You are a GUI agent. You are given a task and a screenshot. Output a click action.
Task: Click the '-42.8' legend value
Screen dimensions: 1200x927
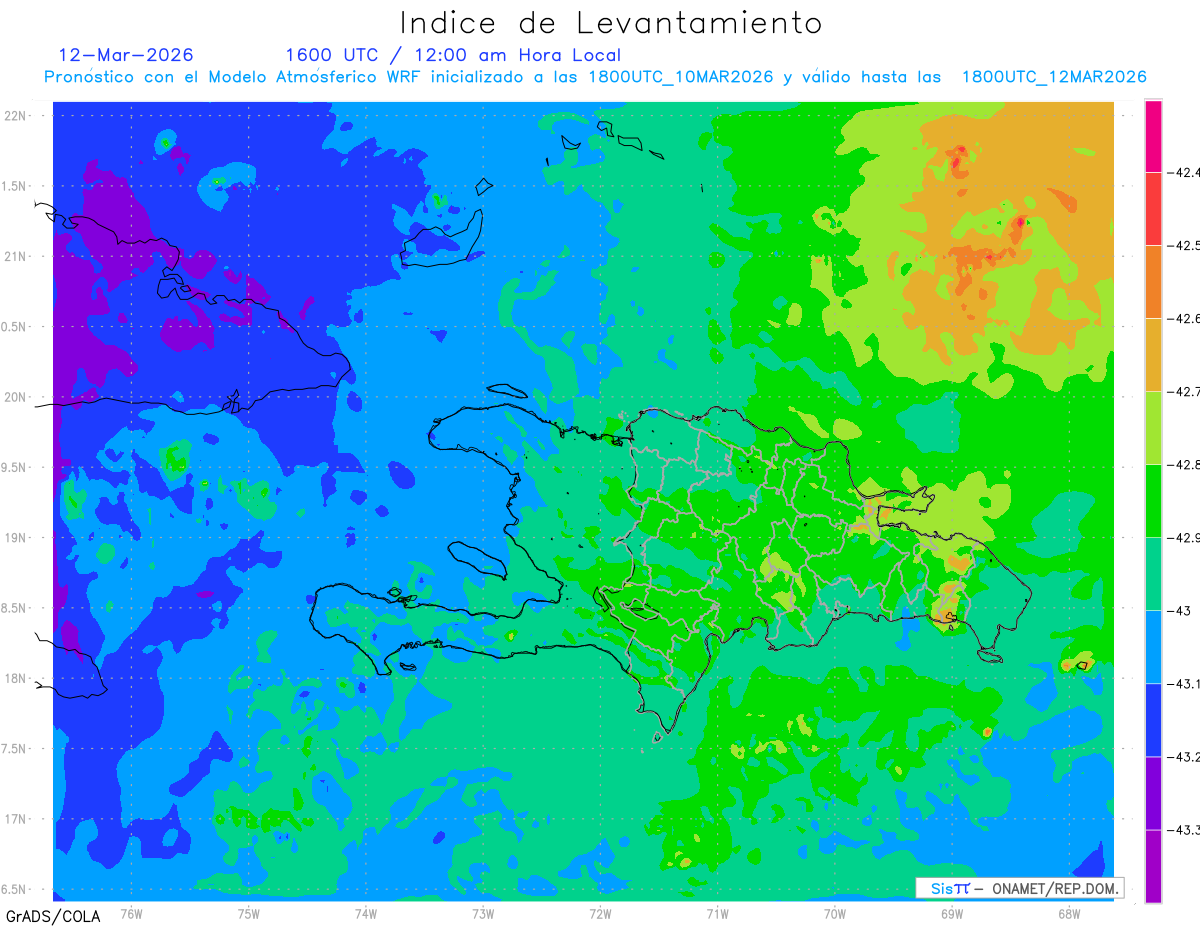click(x=1184, y=464)
